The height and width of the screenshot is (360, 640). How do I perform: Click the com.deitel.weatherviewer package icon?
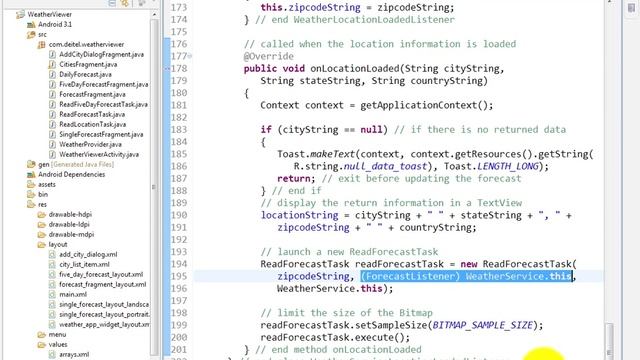42,44
